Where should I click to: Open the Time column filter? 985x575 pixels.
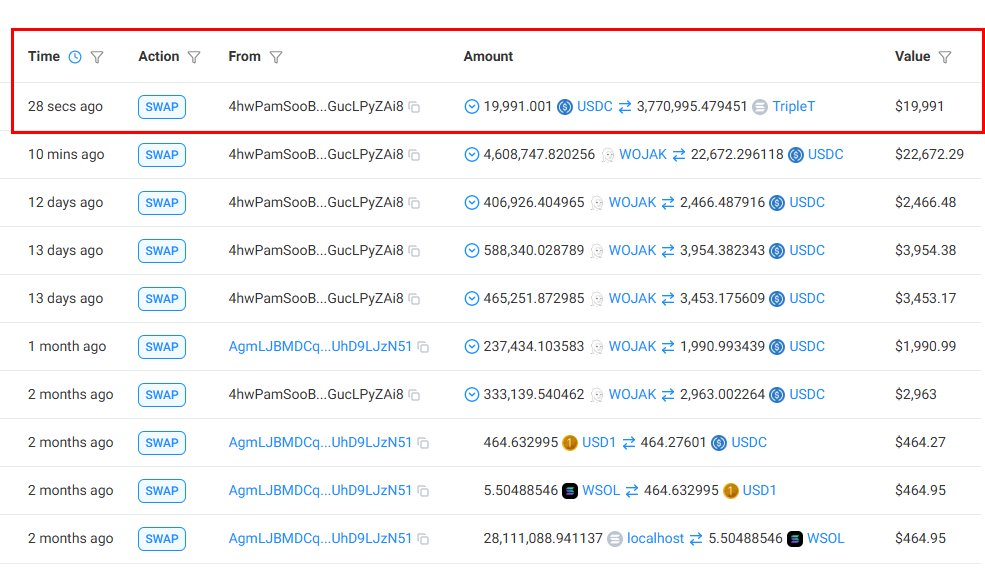(97, 57)
